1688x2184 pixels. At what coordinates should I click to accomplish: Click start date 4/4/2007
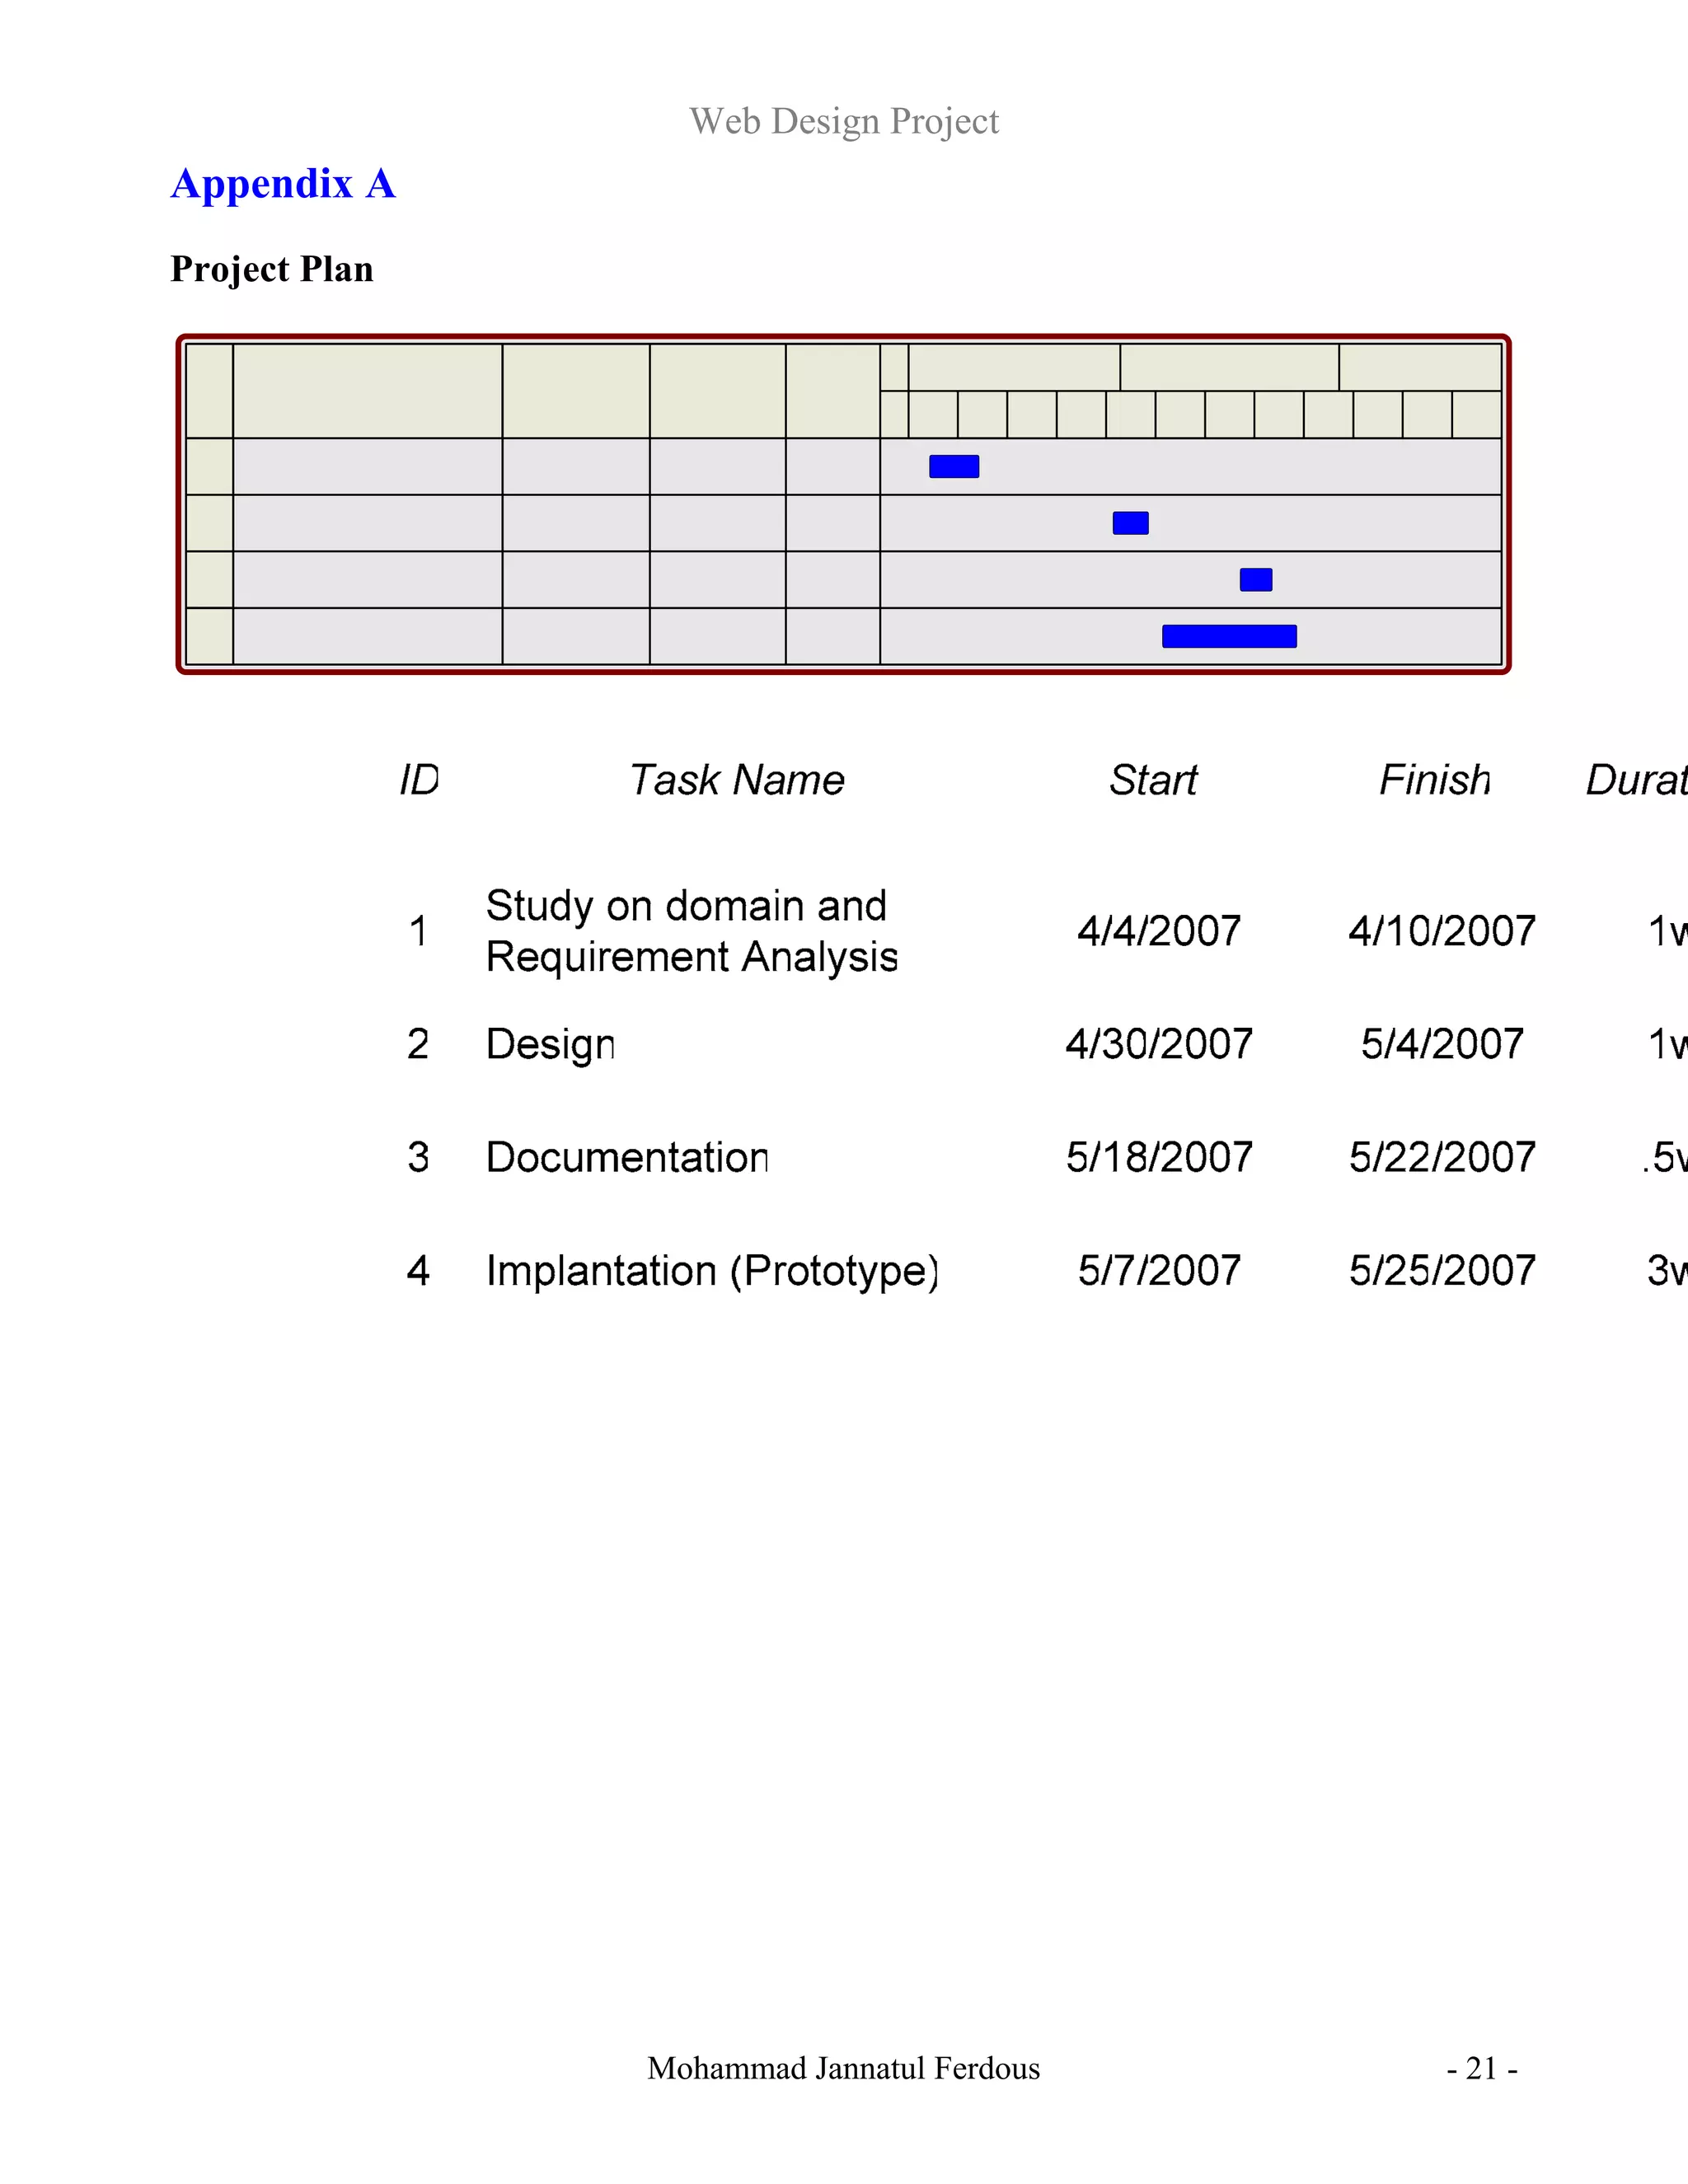pos(1159,931)
